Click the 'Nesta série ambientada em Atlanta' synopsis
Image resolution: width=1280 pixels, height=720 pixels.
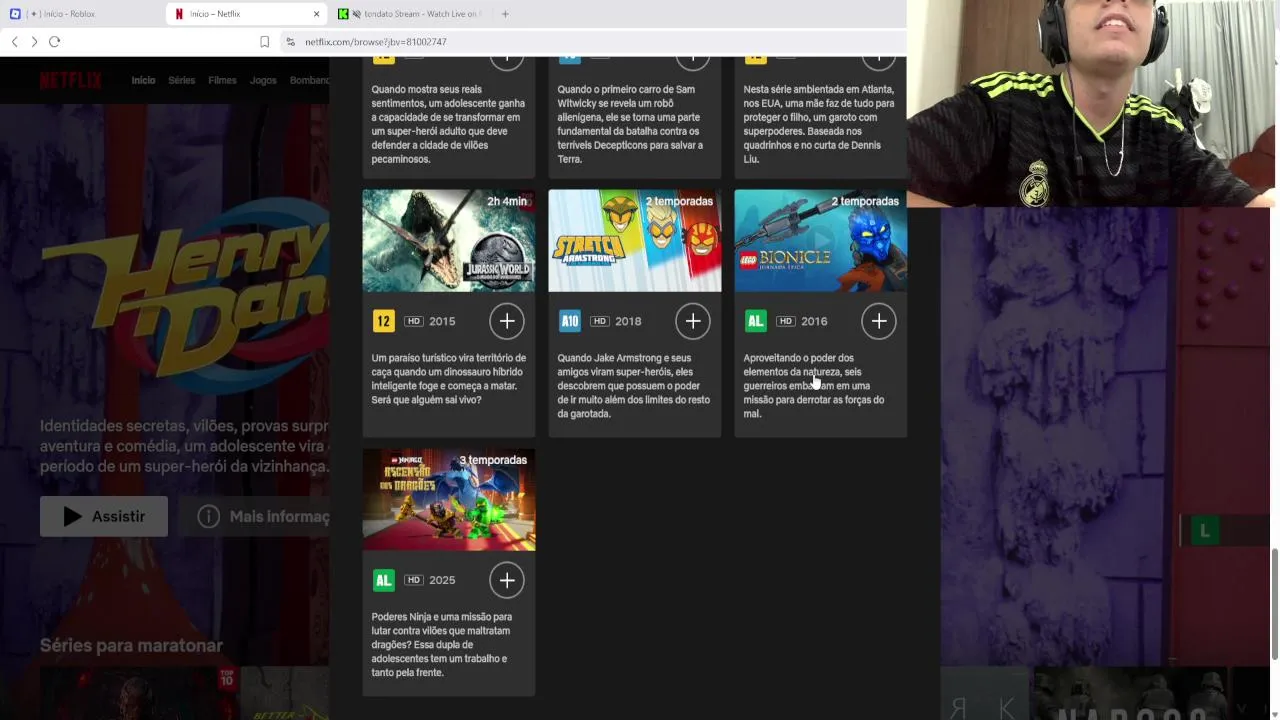pyautogui.click(x=818, y=124)
